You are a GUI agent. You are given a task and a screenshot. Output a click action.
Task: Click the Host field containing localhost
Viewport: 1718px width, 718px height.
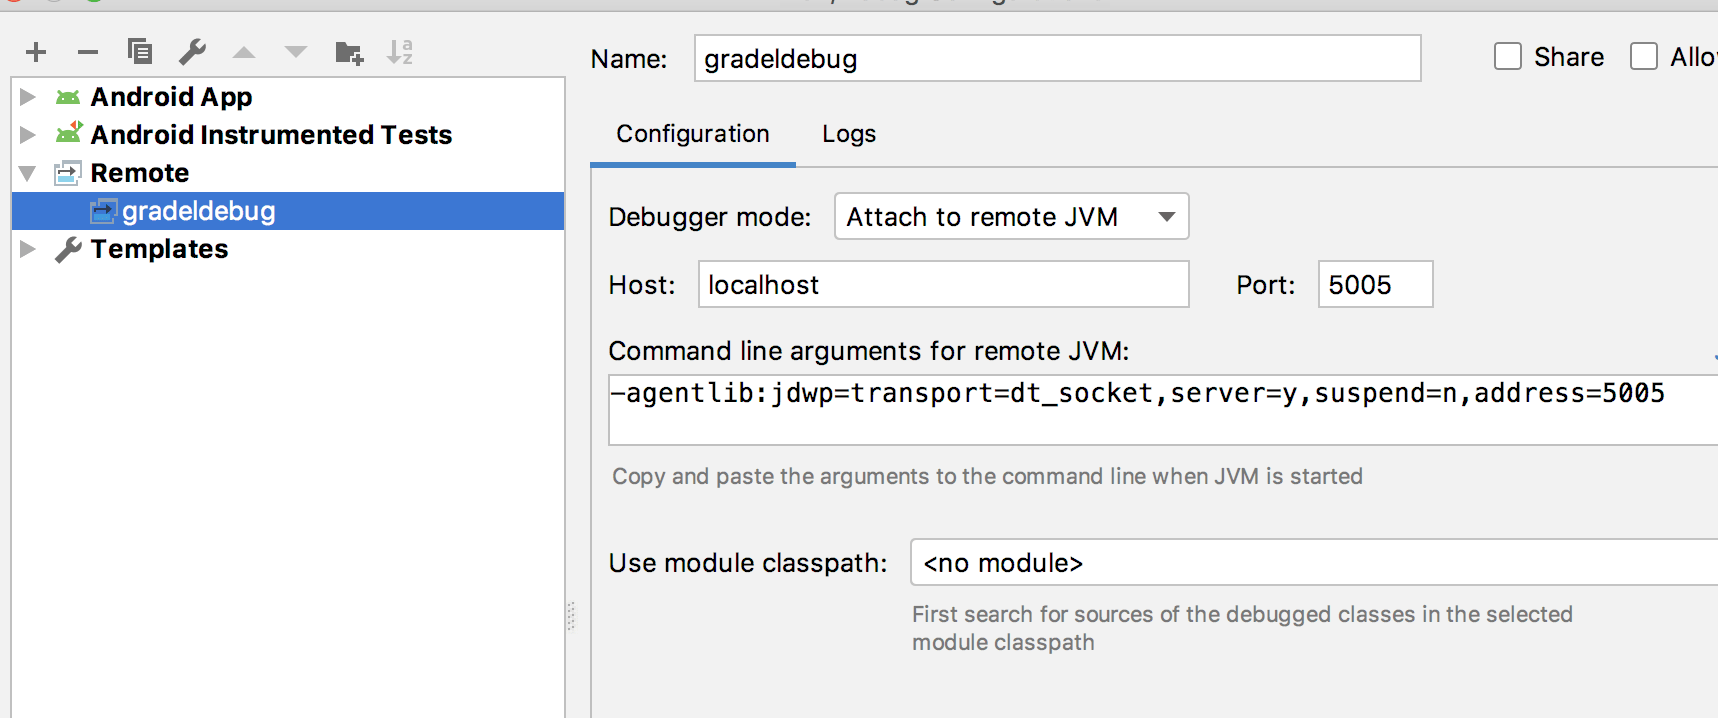pos(944,284)
